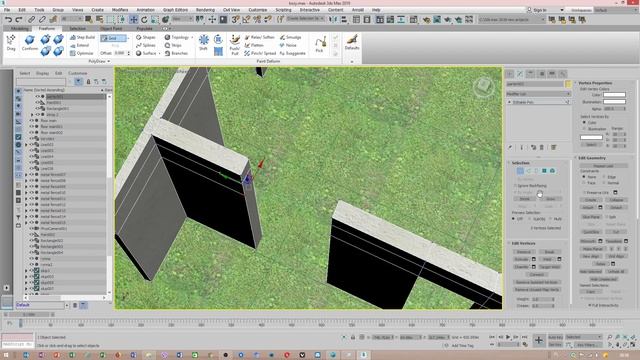Activate the Select and Scale tool
The height and width of the screenshot is (360, 640).
click(155, 19)
